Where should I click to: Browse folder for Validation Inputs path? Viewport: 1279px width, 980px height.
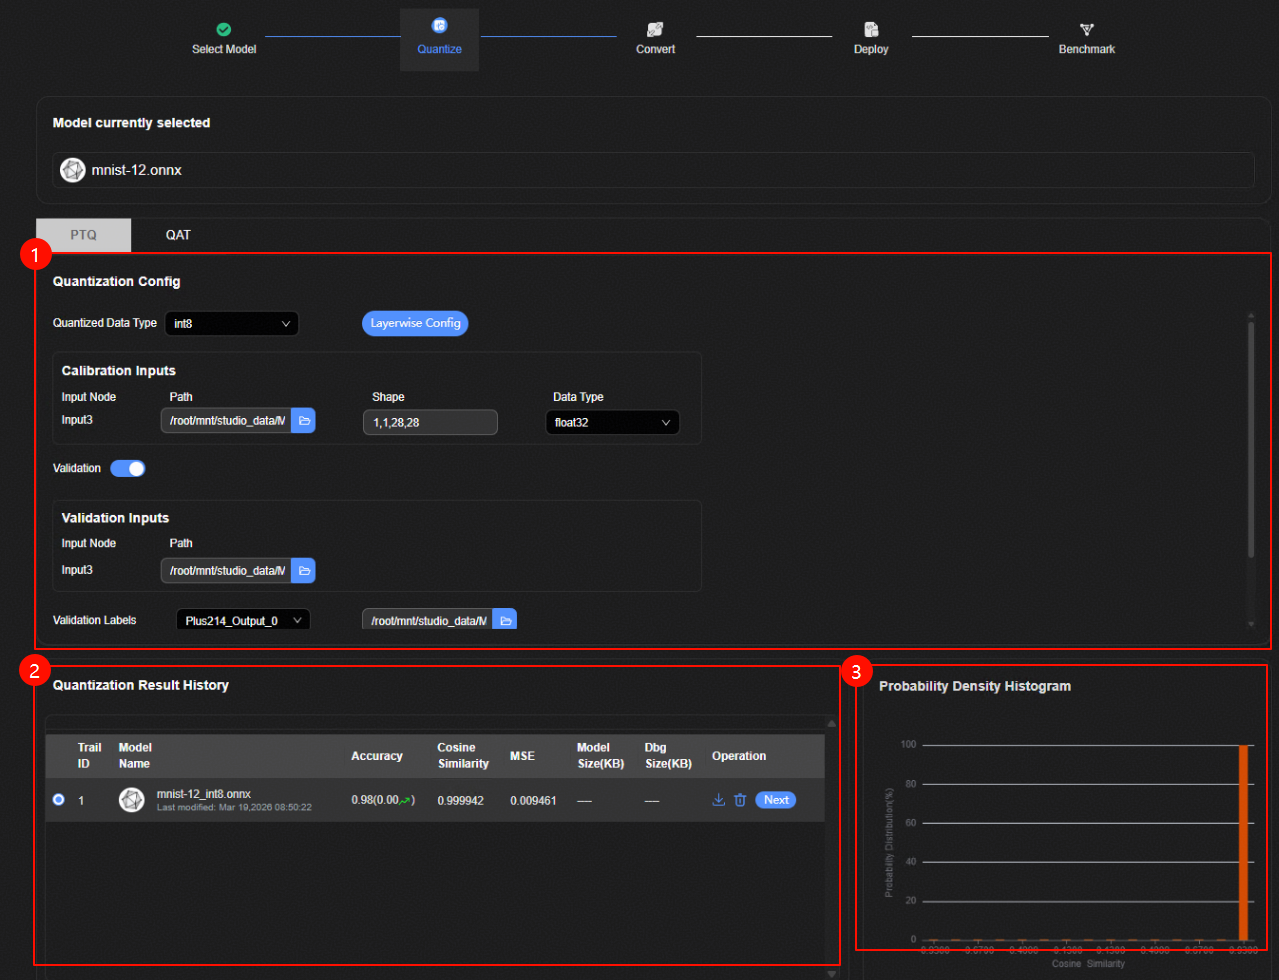(304, 570)
